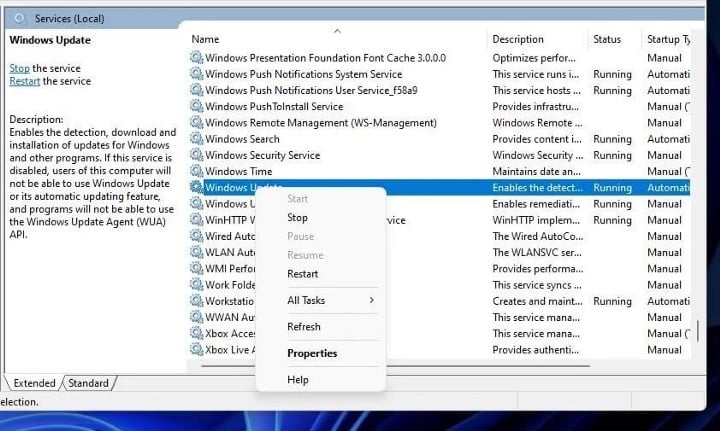Click 'Optimizes perfor...' description cell
Screen dimensions: 720x431
pos(534,58)
